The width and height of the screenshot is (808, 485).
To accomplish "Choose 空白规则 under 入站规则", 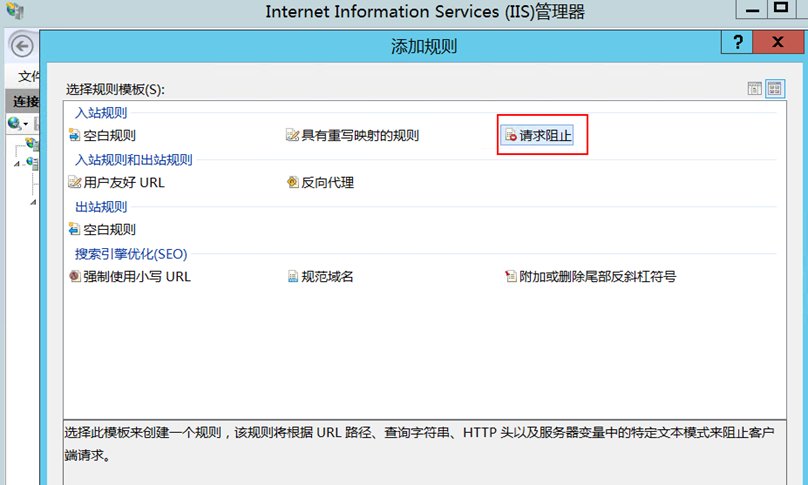I will (109, 136).
